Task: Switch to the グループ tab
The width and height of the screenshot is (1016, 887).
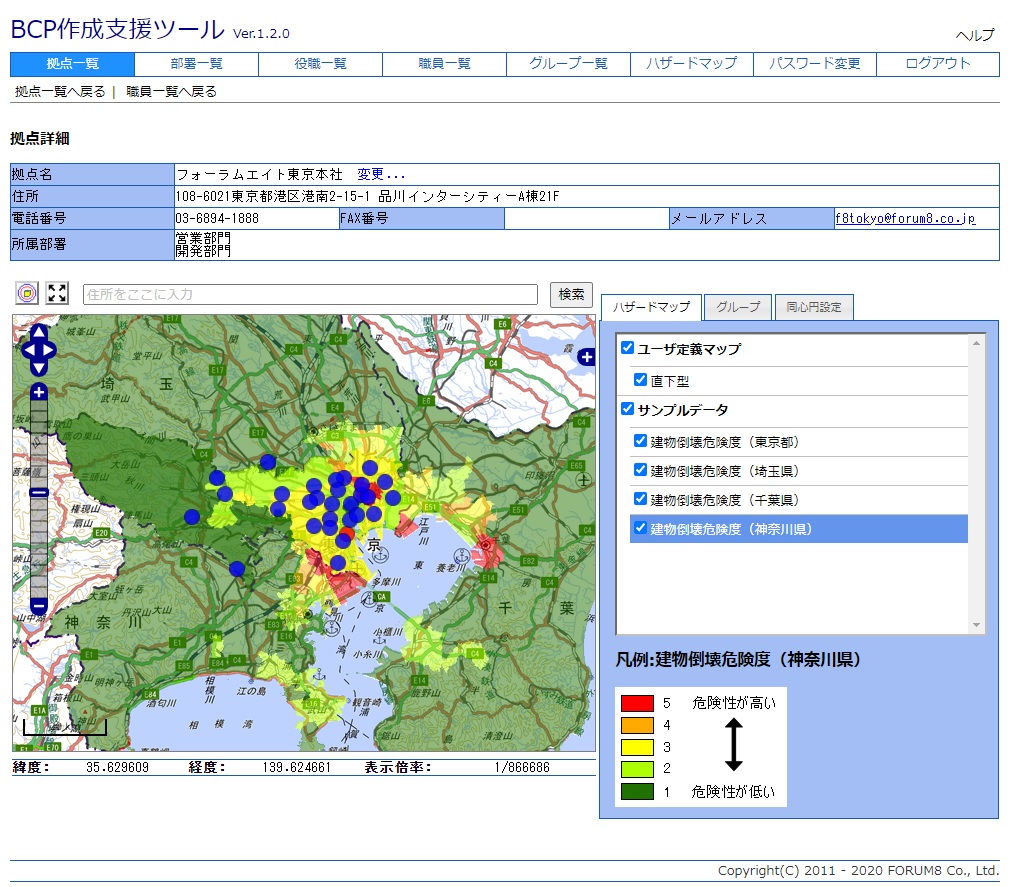Action: click(x=737, y=307)
